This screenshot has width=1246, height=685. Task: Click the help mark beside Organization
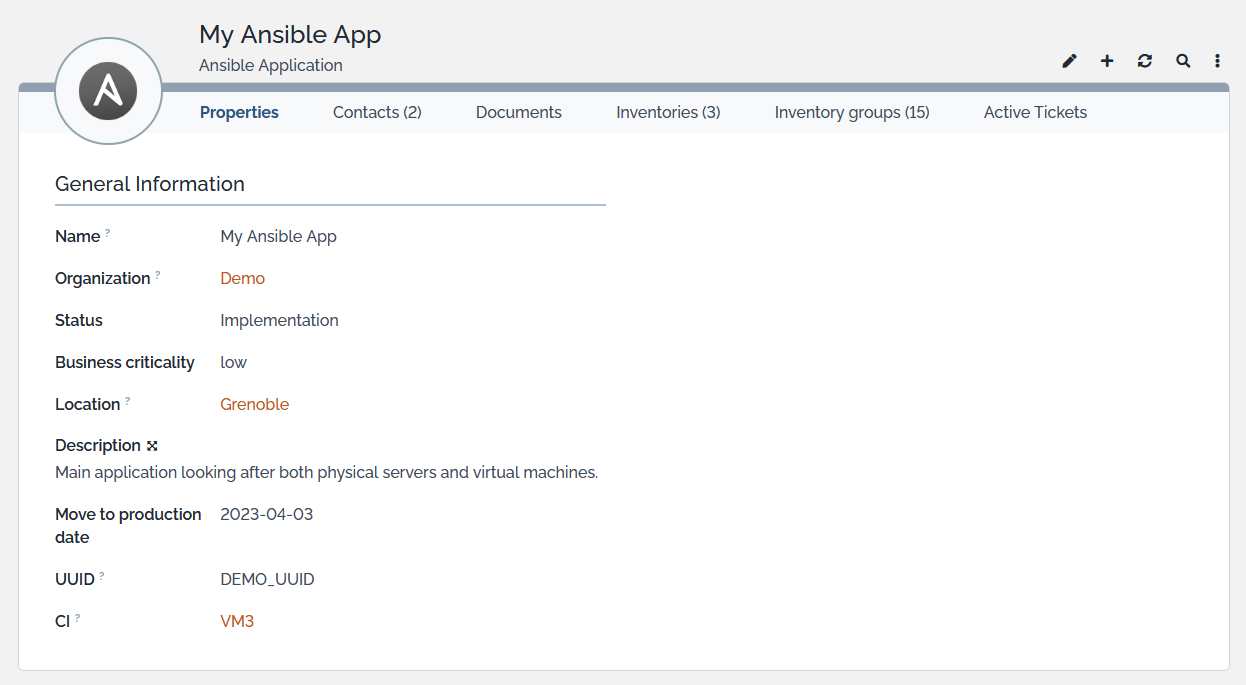pyautogui.click(x=158, y=275)
